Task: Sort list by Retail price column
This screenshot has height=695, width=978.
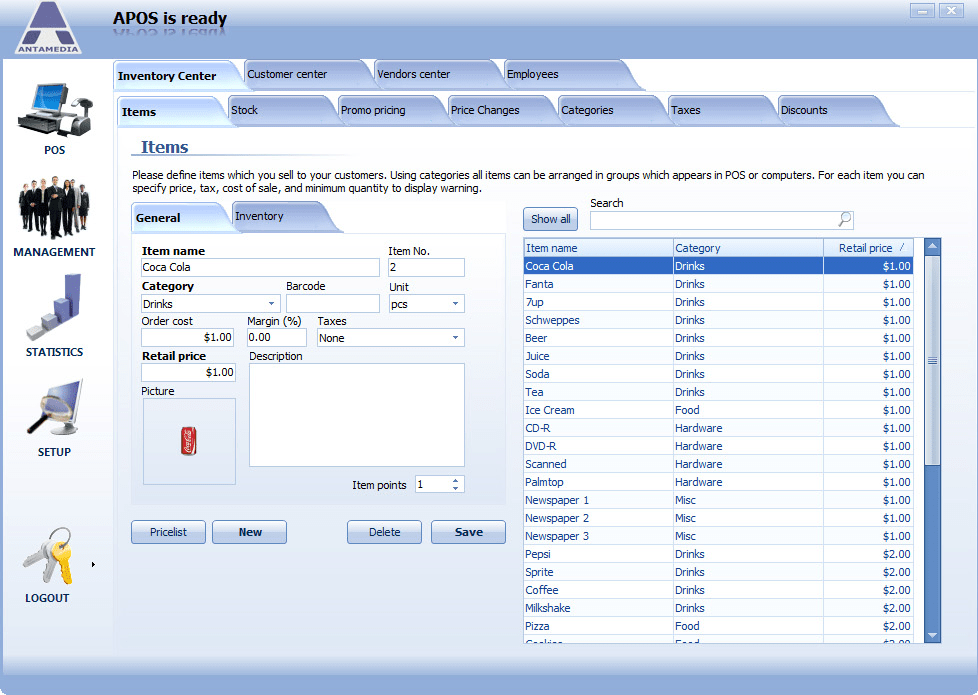Action: (868, 248)
